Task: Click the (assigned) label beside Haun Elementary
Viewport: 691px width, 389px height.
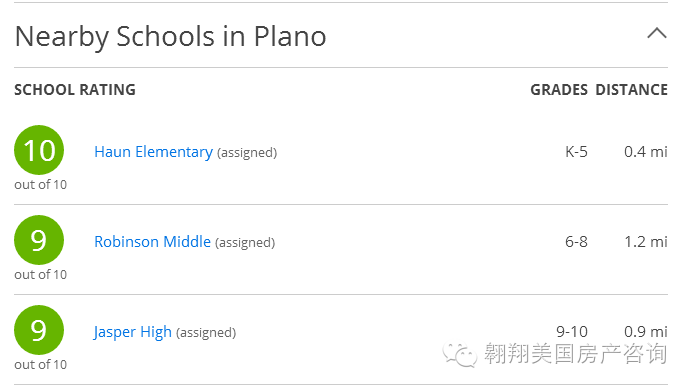Action: (247, 153)
